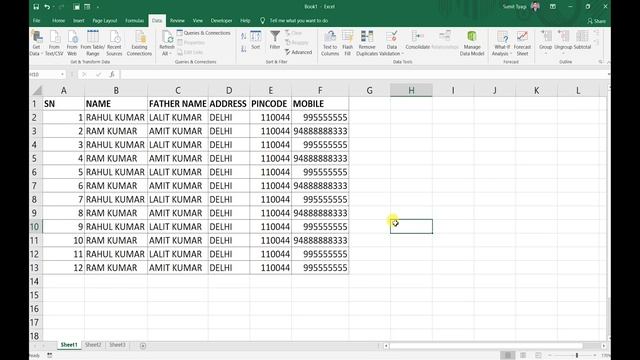Switch to the Developer tab
Screen dimensions: 640x360
pos(221,20)
